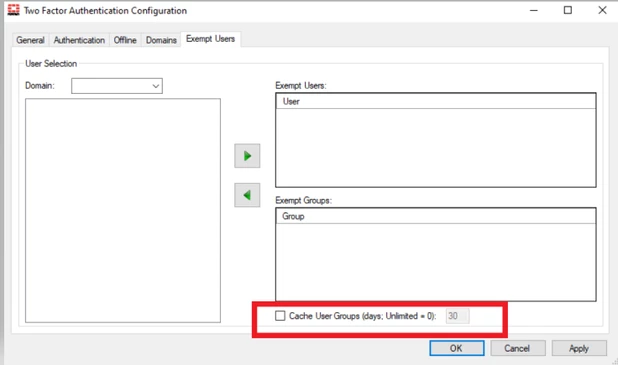Click the OK button
618x365 pixels.
point(457,348)
